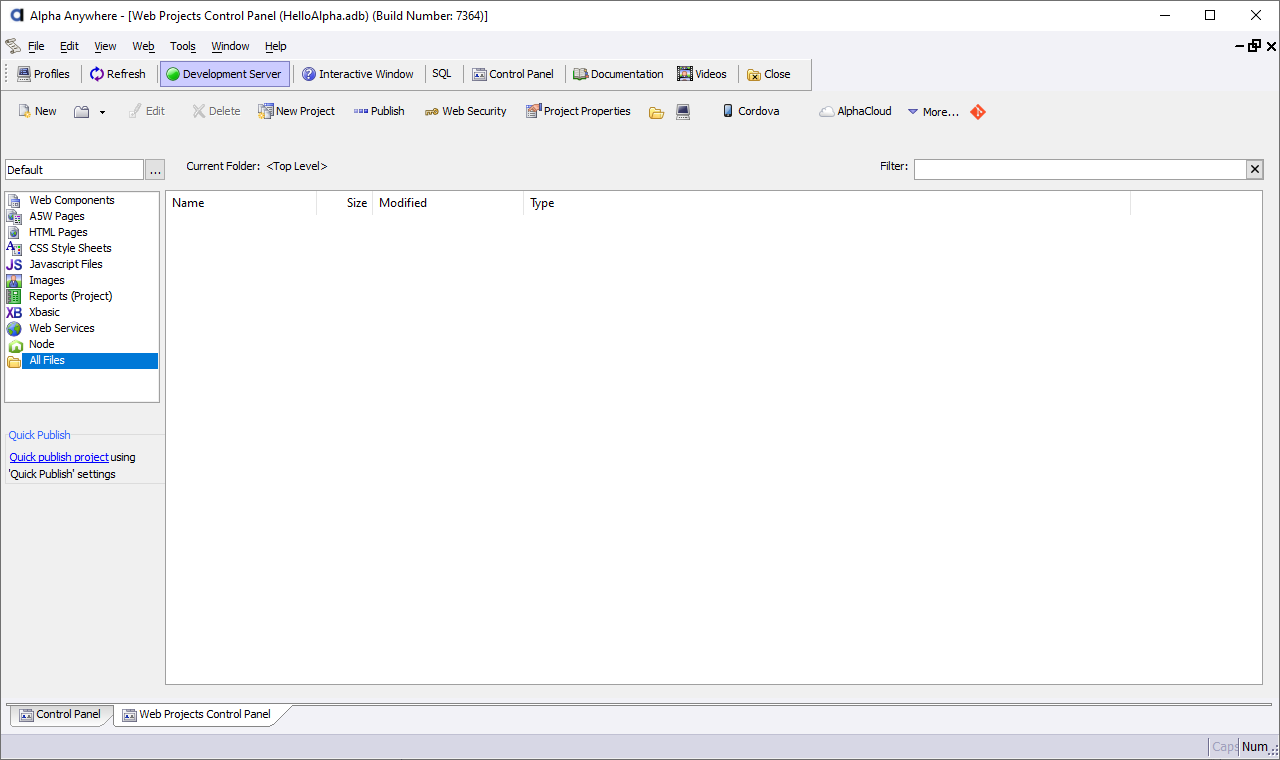The height and width of the screenshot is (760, 1280).
Task: Click the Edit toolbar button
Action: (147, 111)
